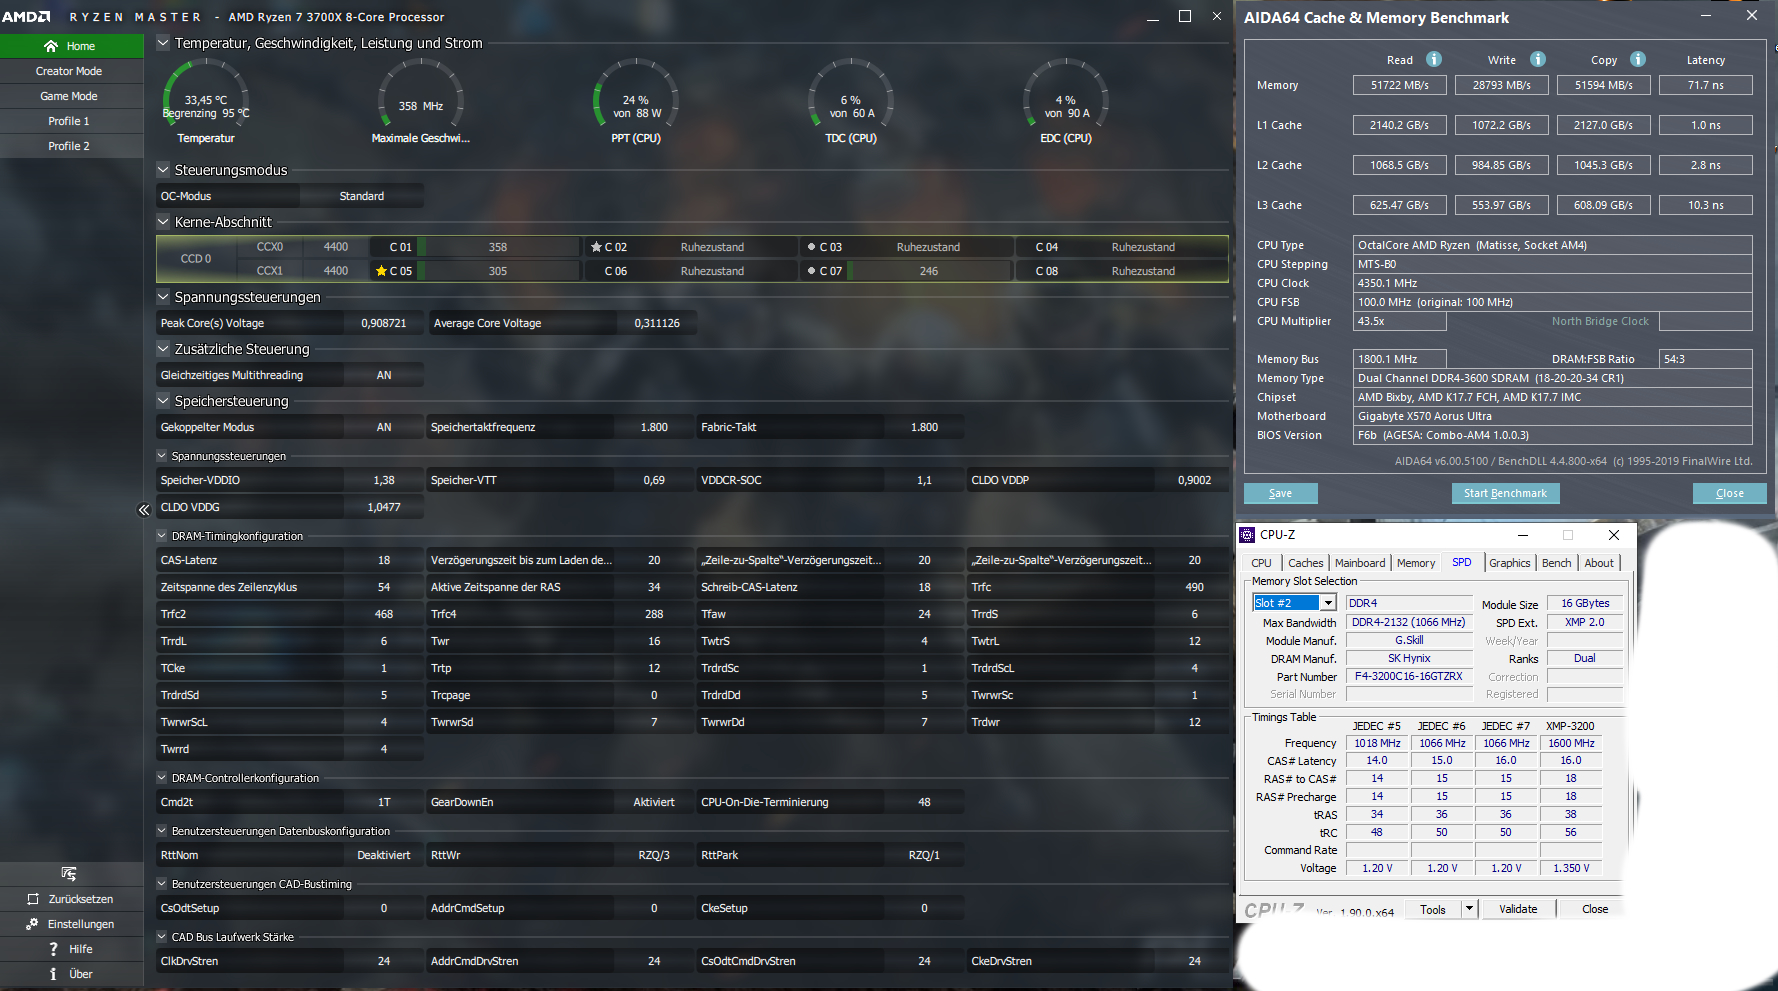Collapse the Kerne-Abschnitt section
The height and width of the screenshot is (991, 1778).
point(163,222)
